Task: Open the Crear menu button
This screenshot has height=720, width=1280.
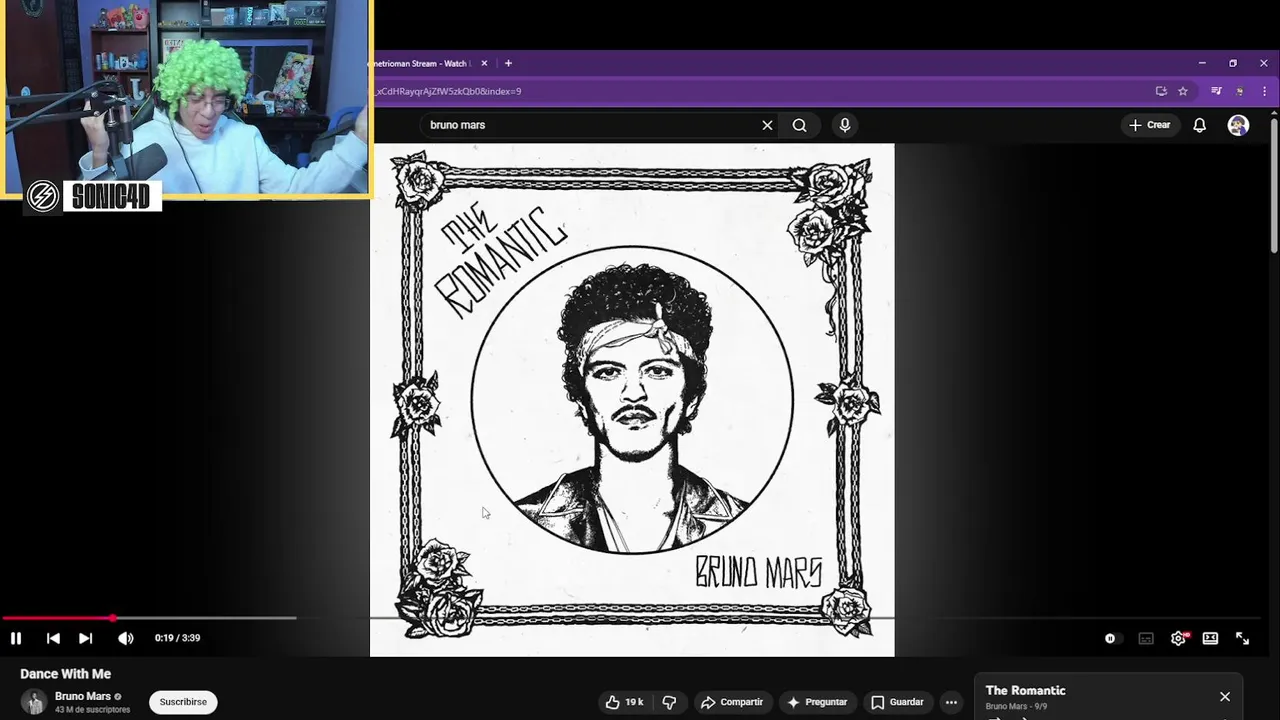Action: point(1150,125)
